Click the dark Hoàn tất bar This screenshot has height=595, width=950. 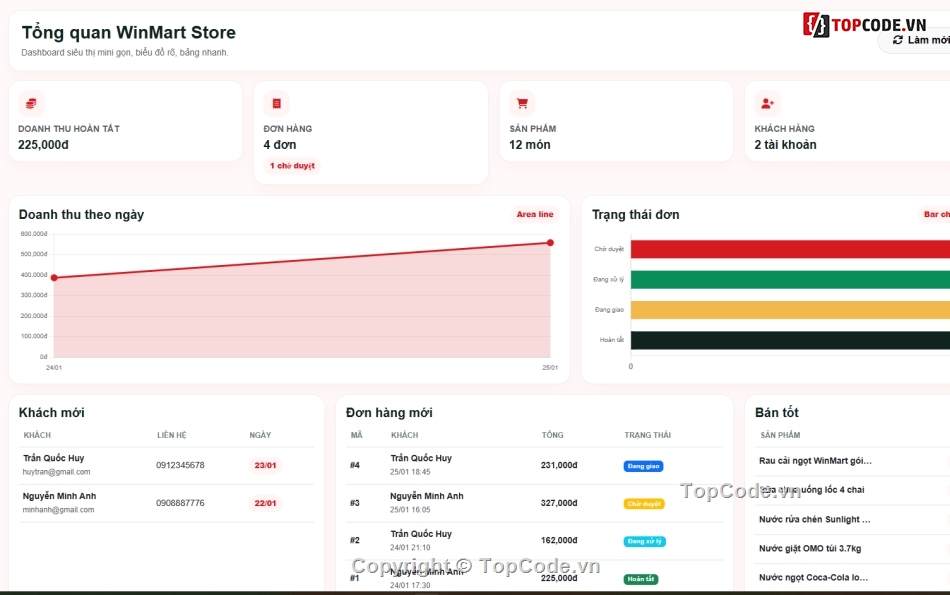click(x=790, y=340)
